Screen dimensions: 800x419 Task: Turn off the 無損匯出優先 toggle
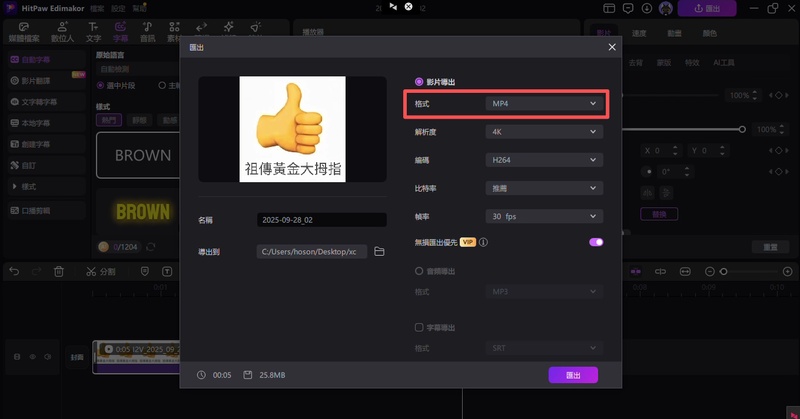(x=596, y=242)
